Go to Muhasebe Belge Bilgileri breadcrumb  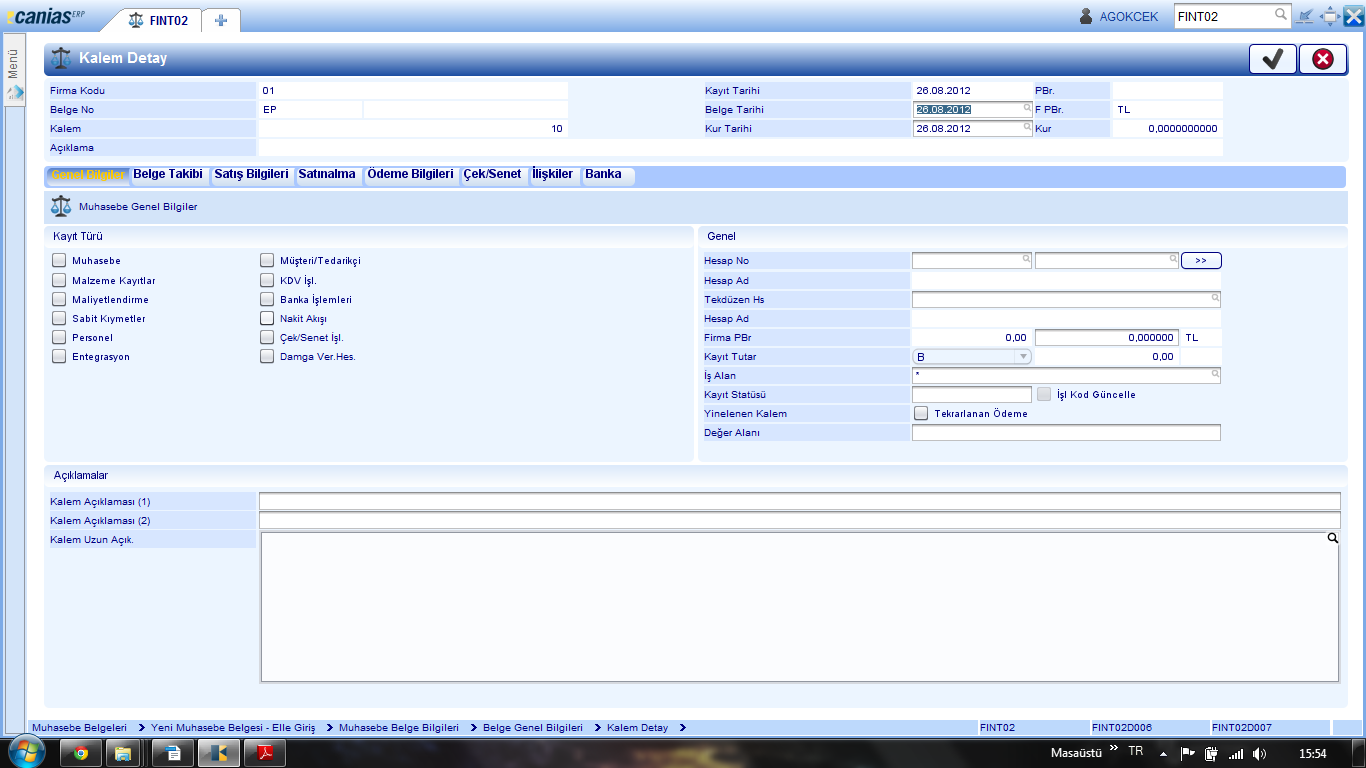(399, 727)
